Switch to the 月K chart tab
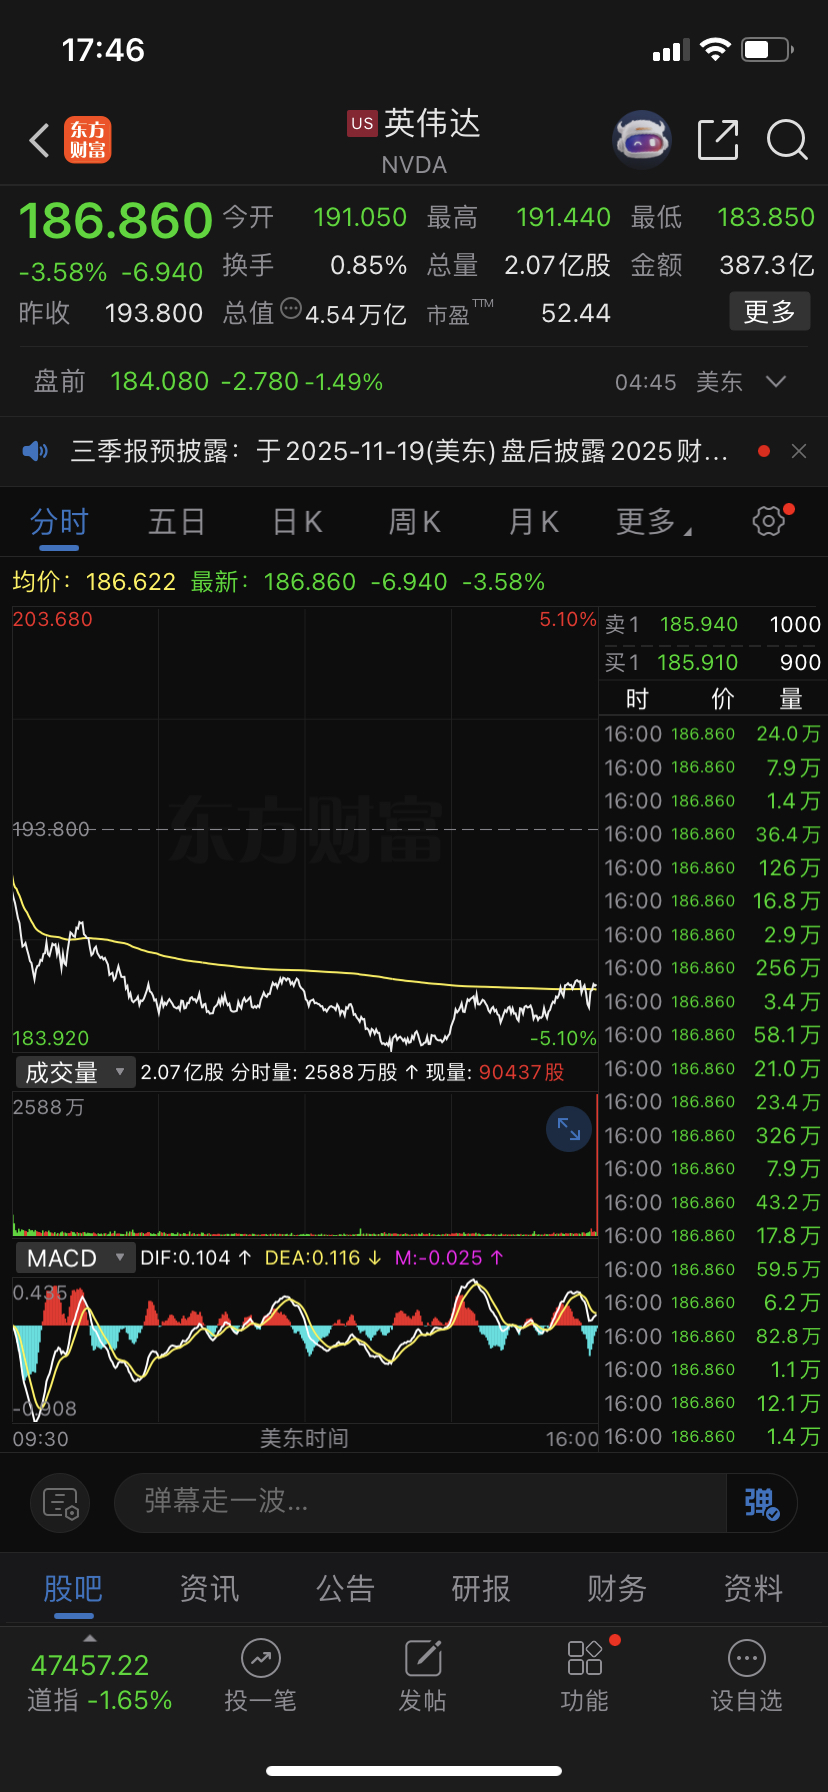Screen dimensions: 828x1792 pyautogui.click(x=534, y=521)
